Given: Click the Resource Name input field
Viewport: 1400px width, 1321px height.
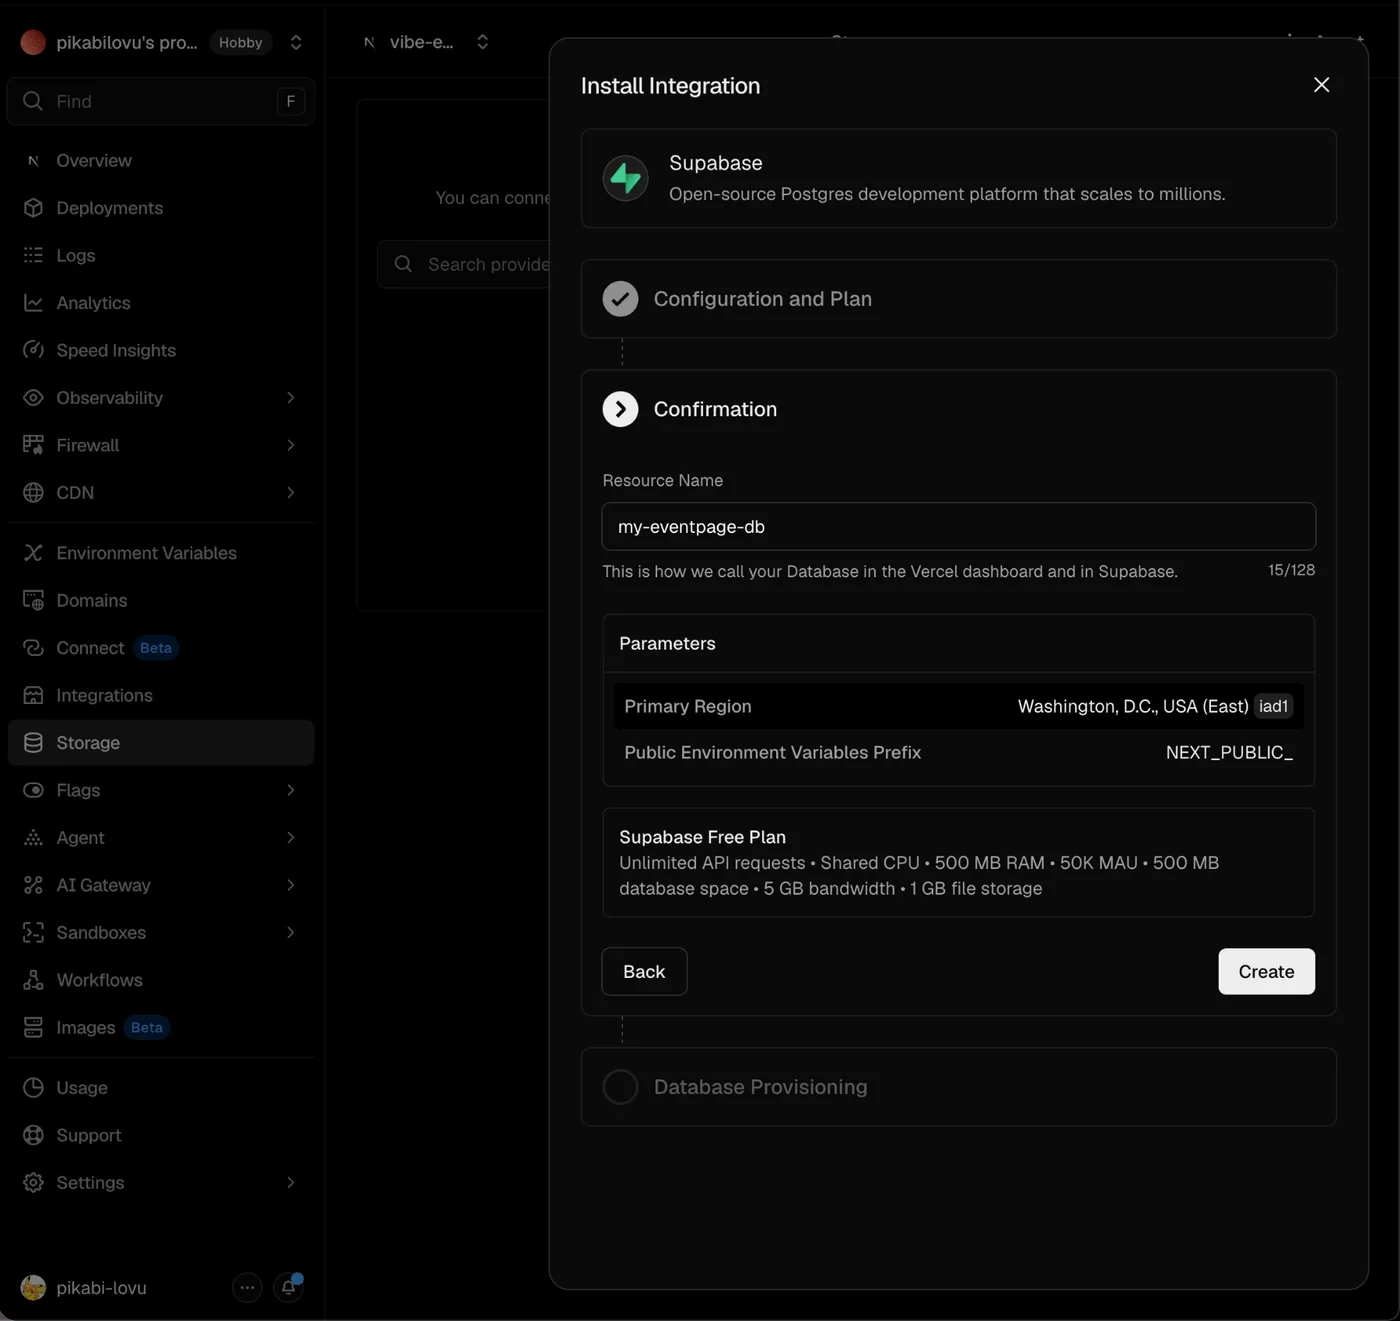Looking at the screenshot, I should coord(959,526).
